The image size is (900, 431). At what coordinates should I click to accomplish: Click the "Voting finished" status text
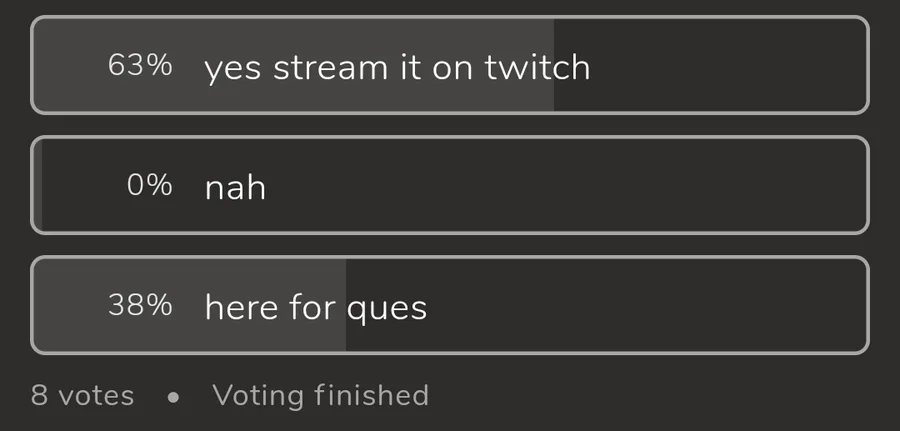(x=320, y=396)
